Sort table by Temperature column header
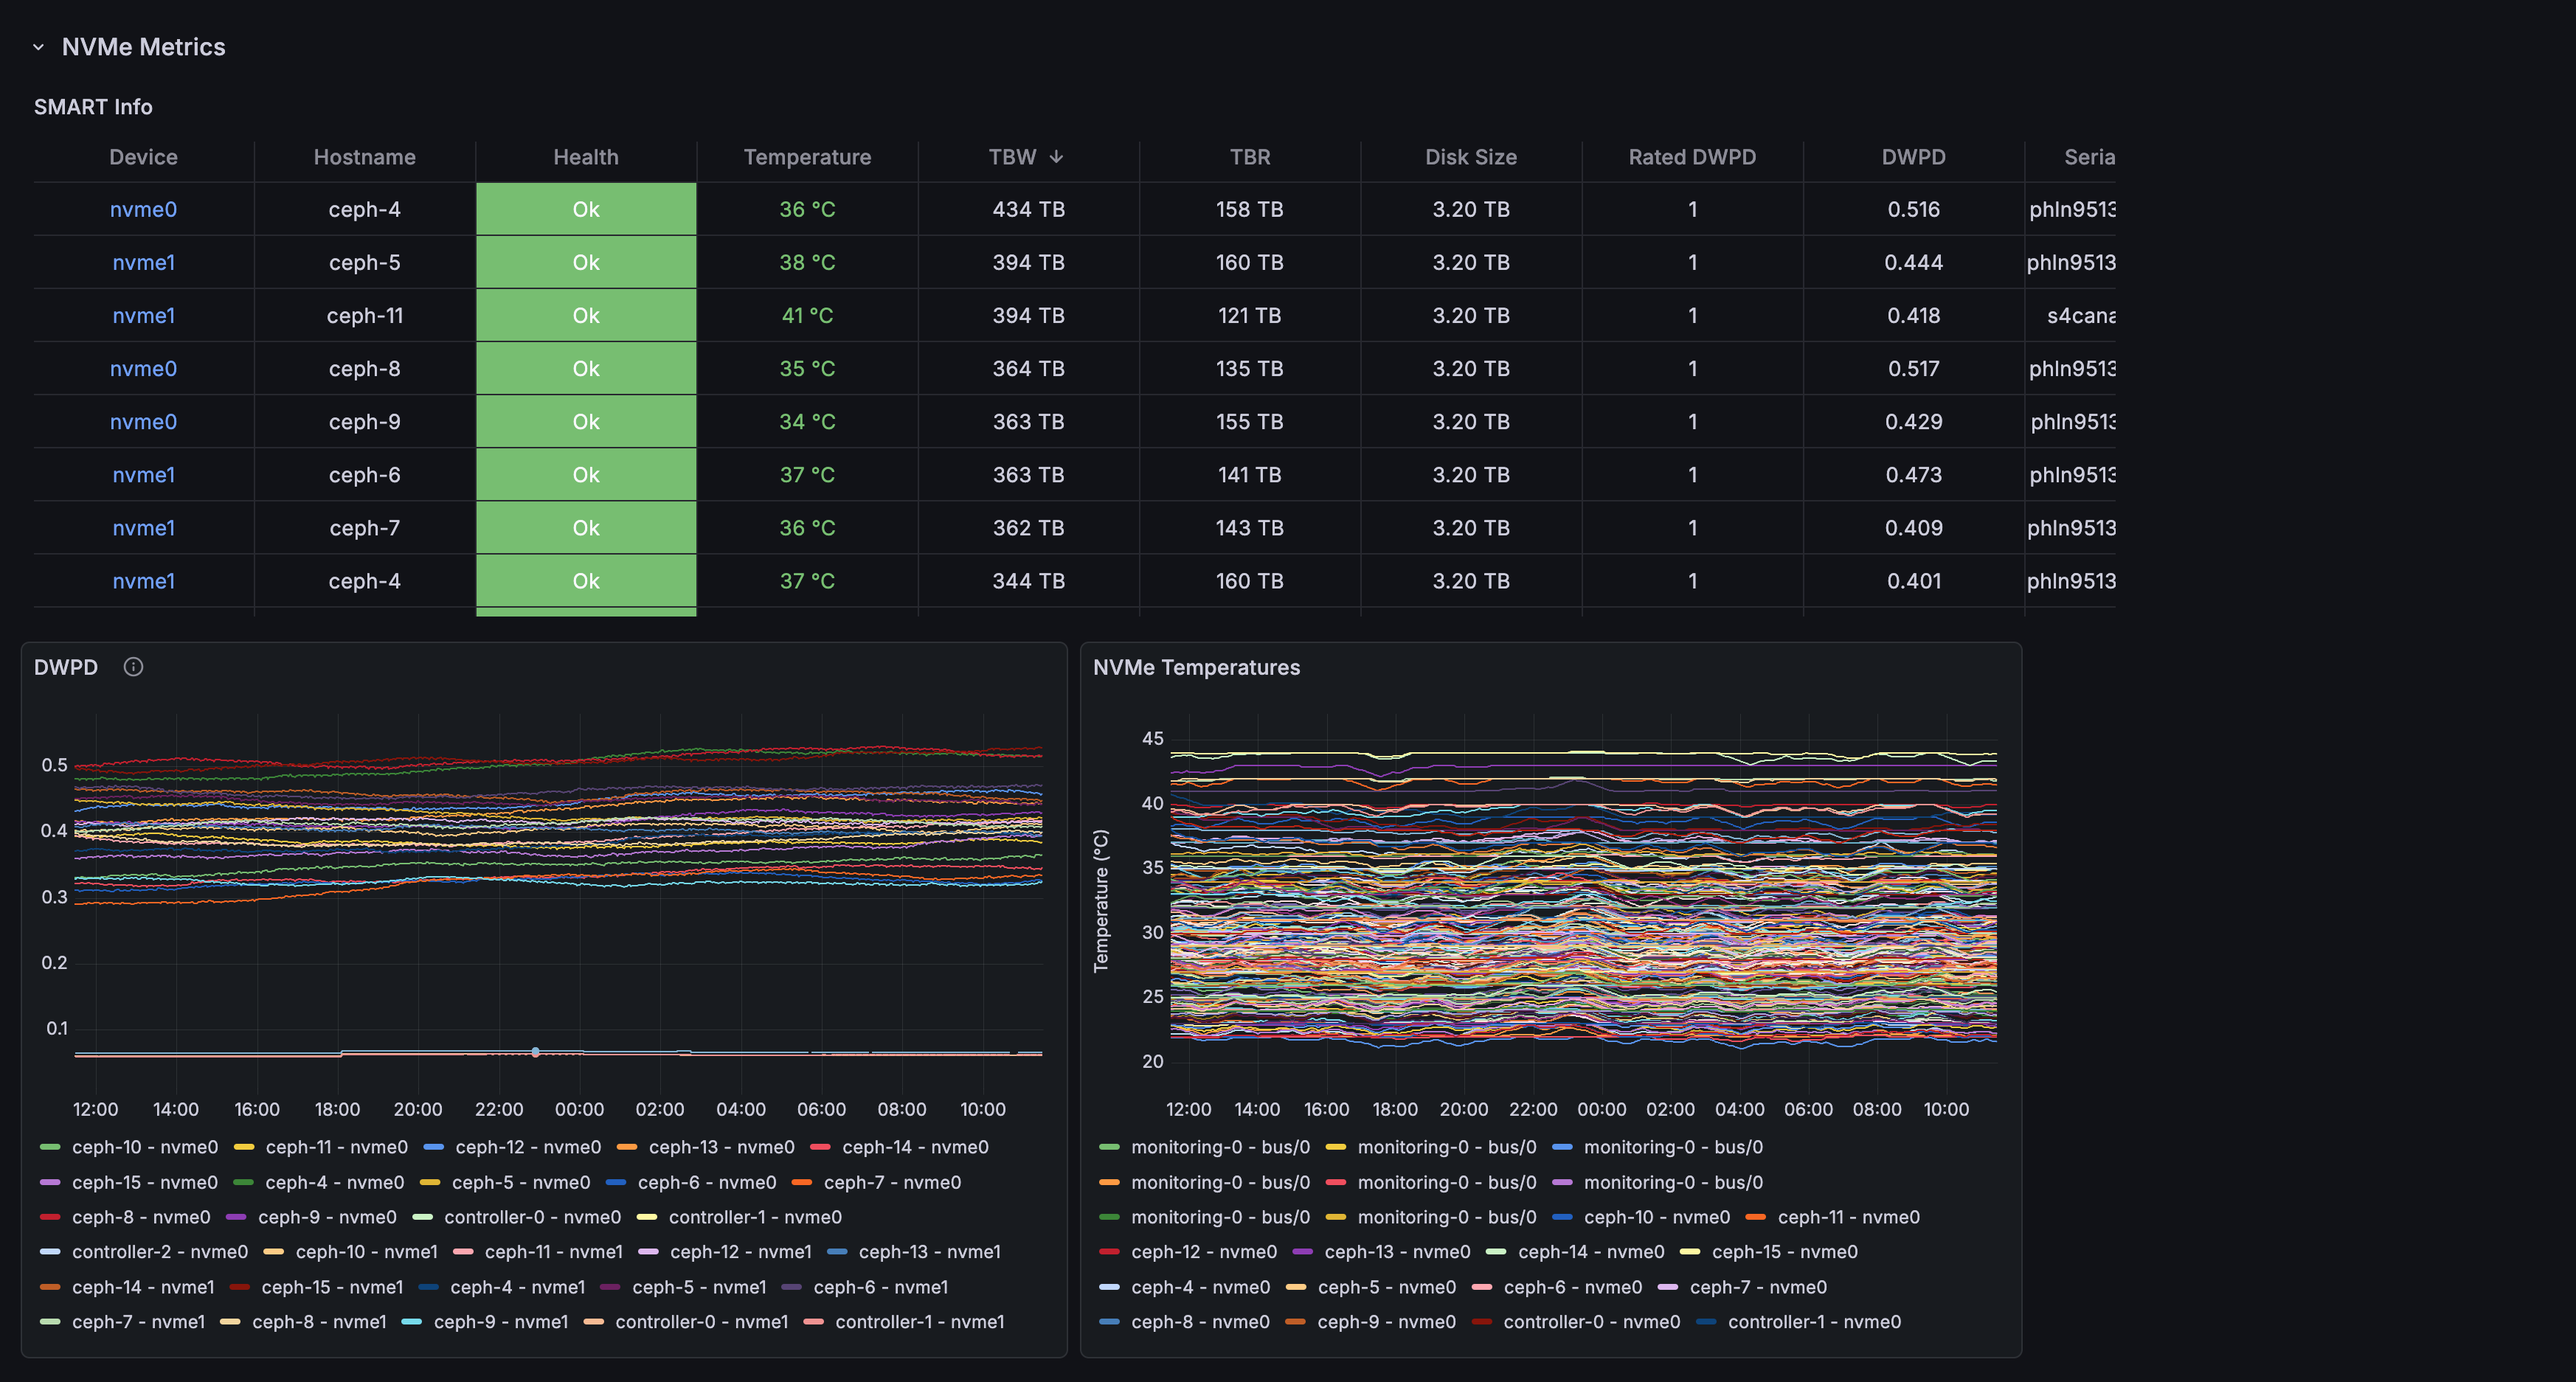This screenshot has width=2576, height=1382. click(x=807, y=157)
